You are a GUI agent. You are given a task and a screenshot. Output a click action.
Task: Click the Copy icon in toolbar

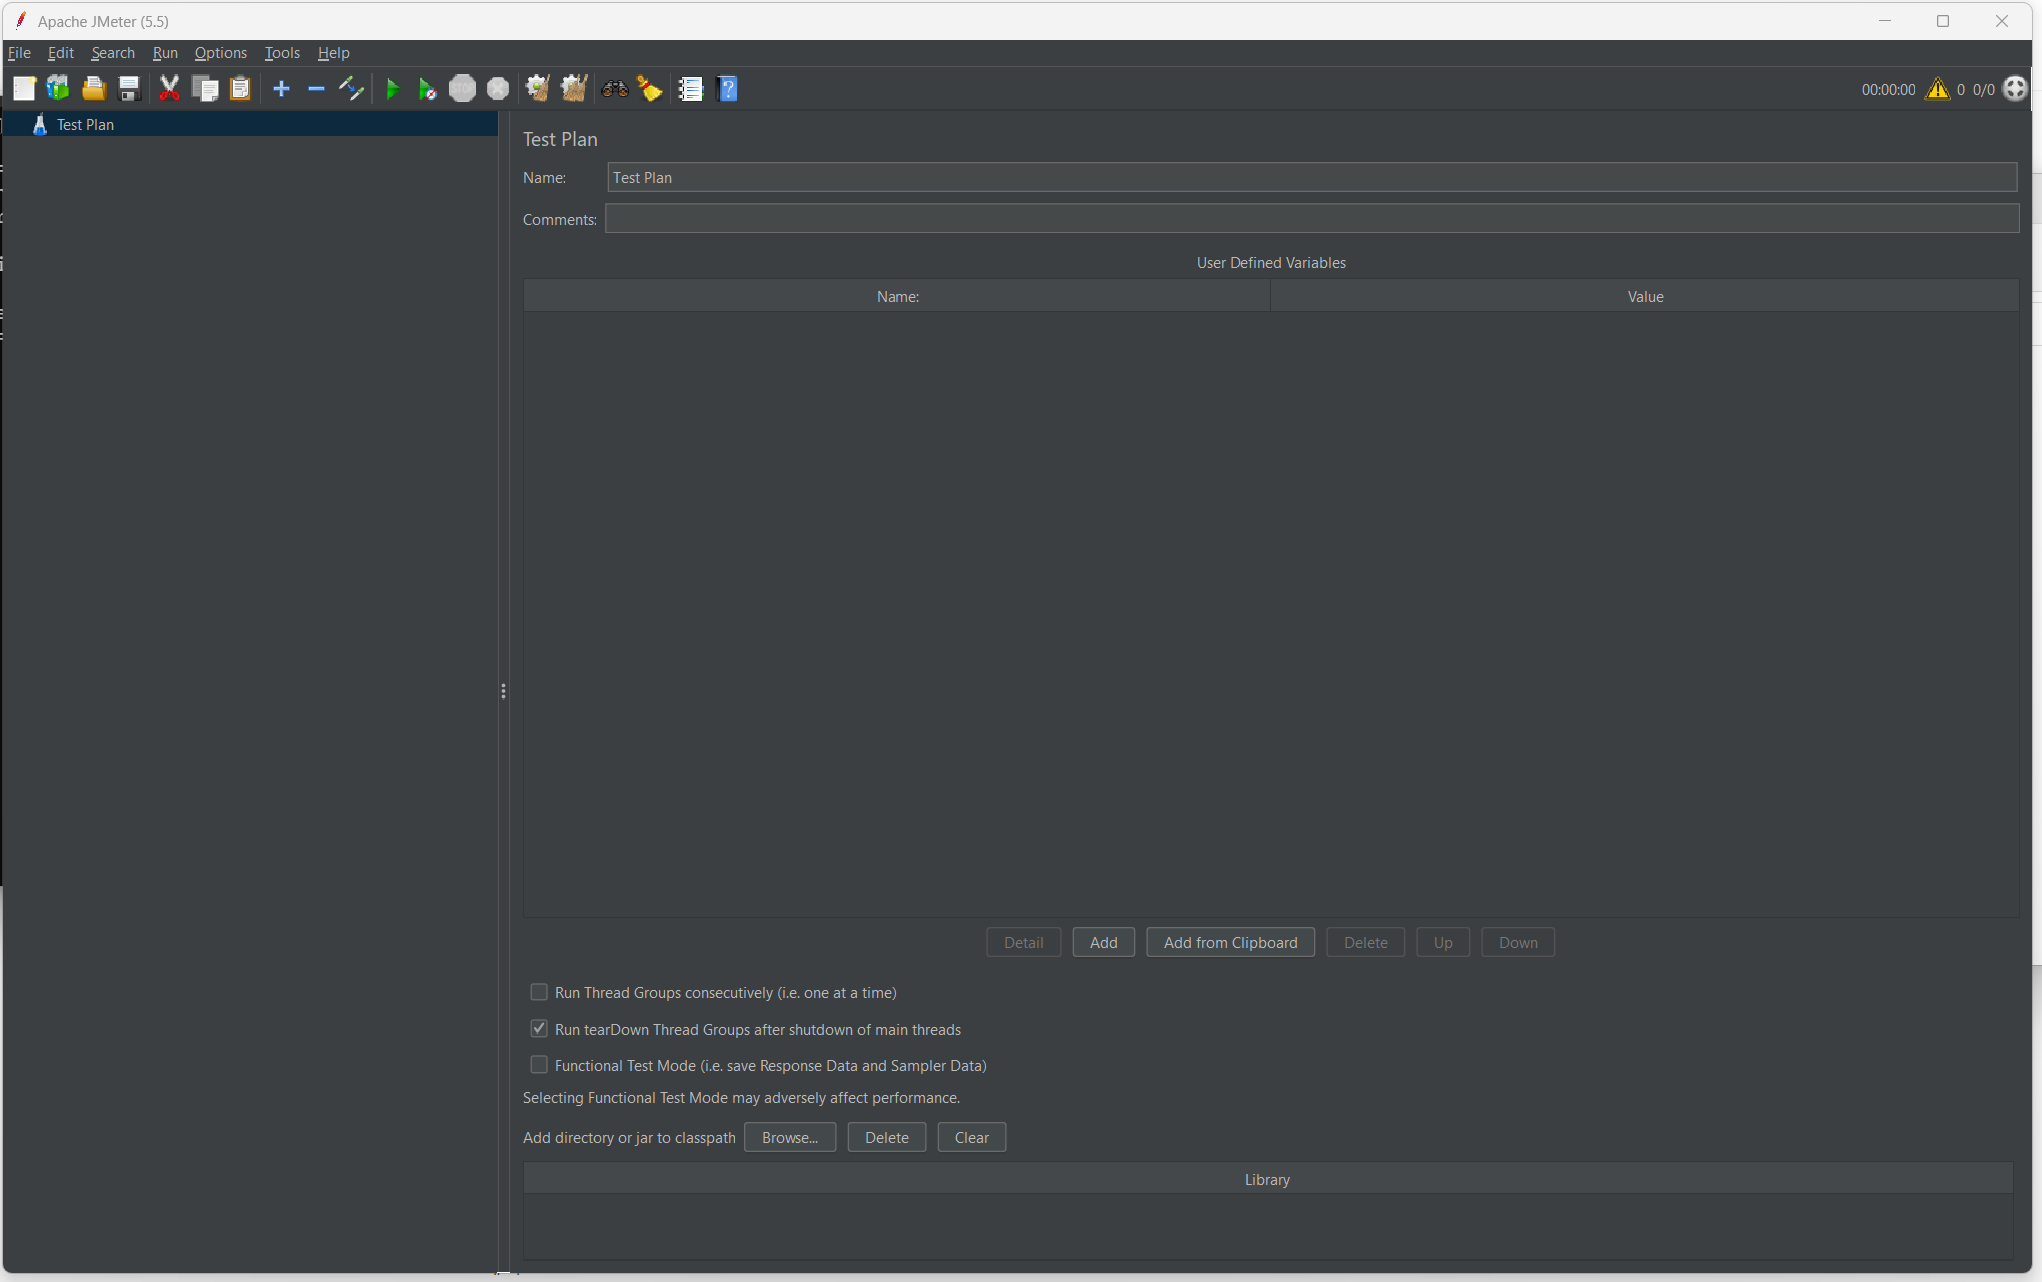click(x=205, y=89)
